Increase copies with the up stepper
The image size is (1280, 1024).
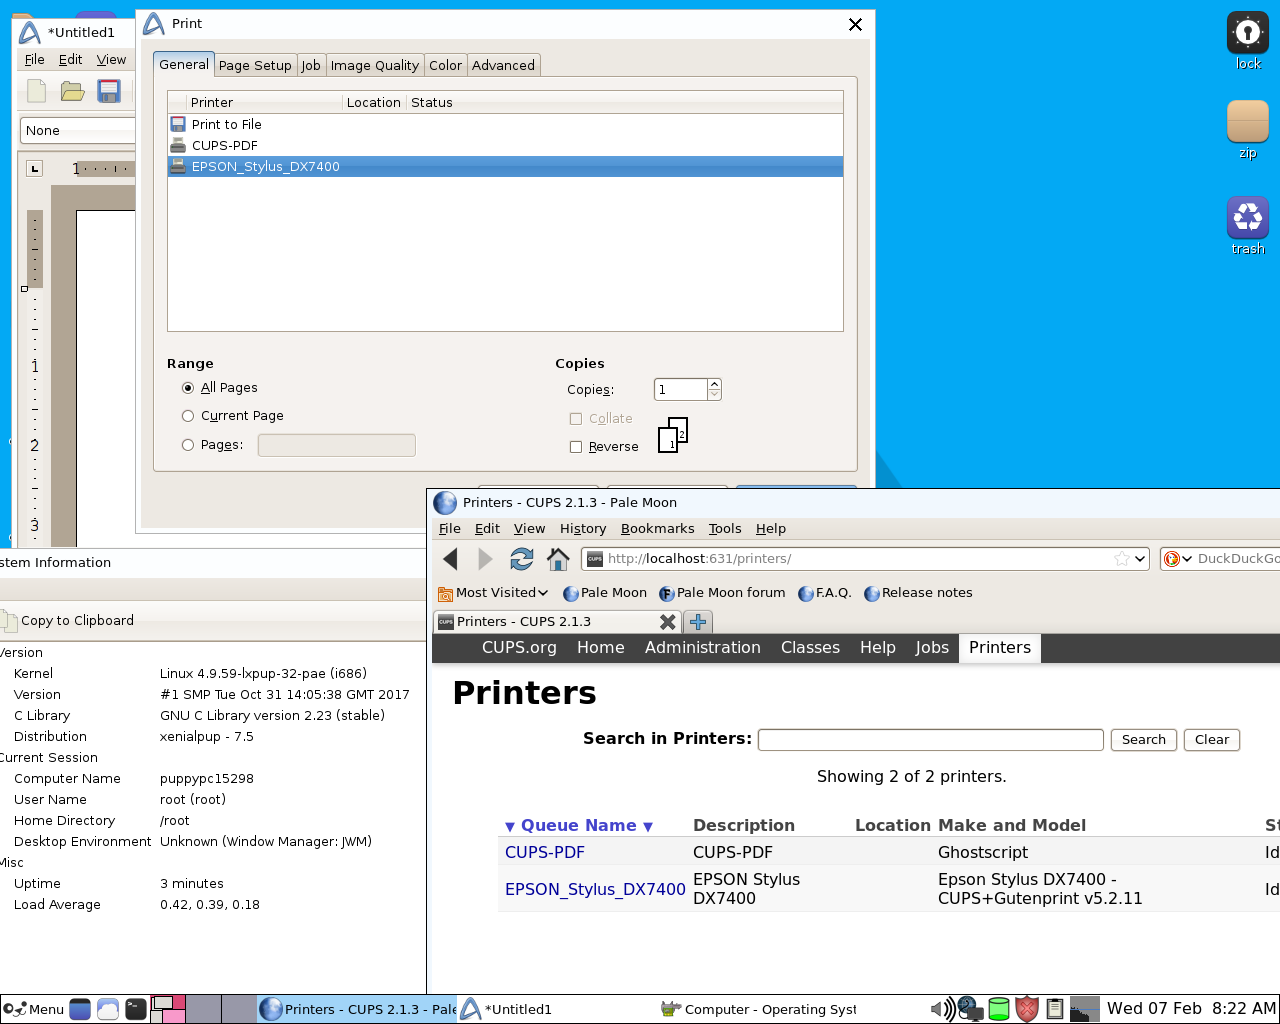pos(714,384)
